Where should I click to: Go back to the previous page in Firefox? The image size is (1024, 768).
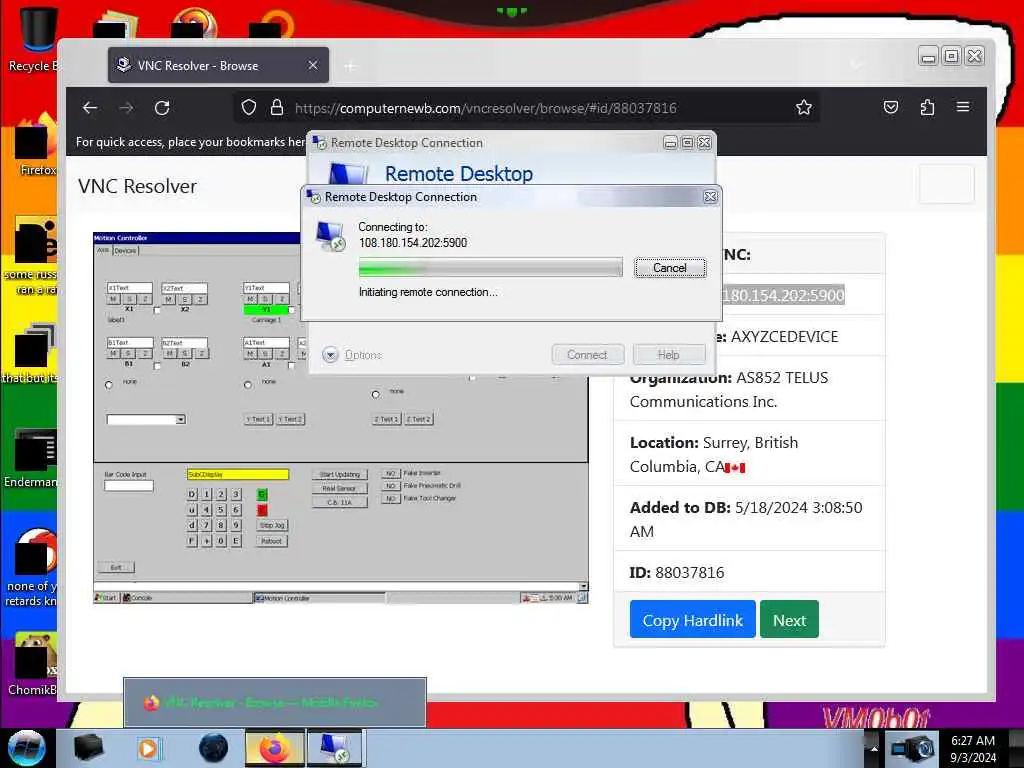90,108
